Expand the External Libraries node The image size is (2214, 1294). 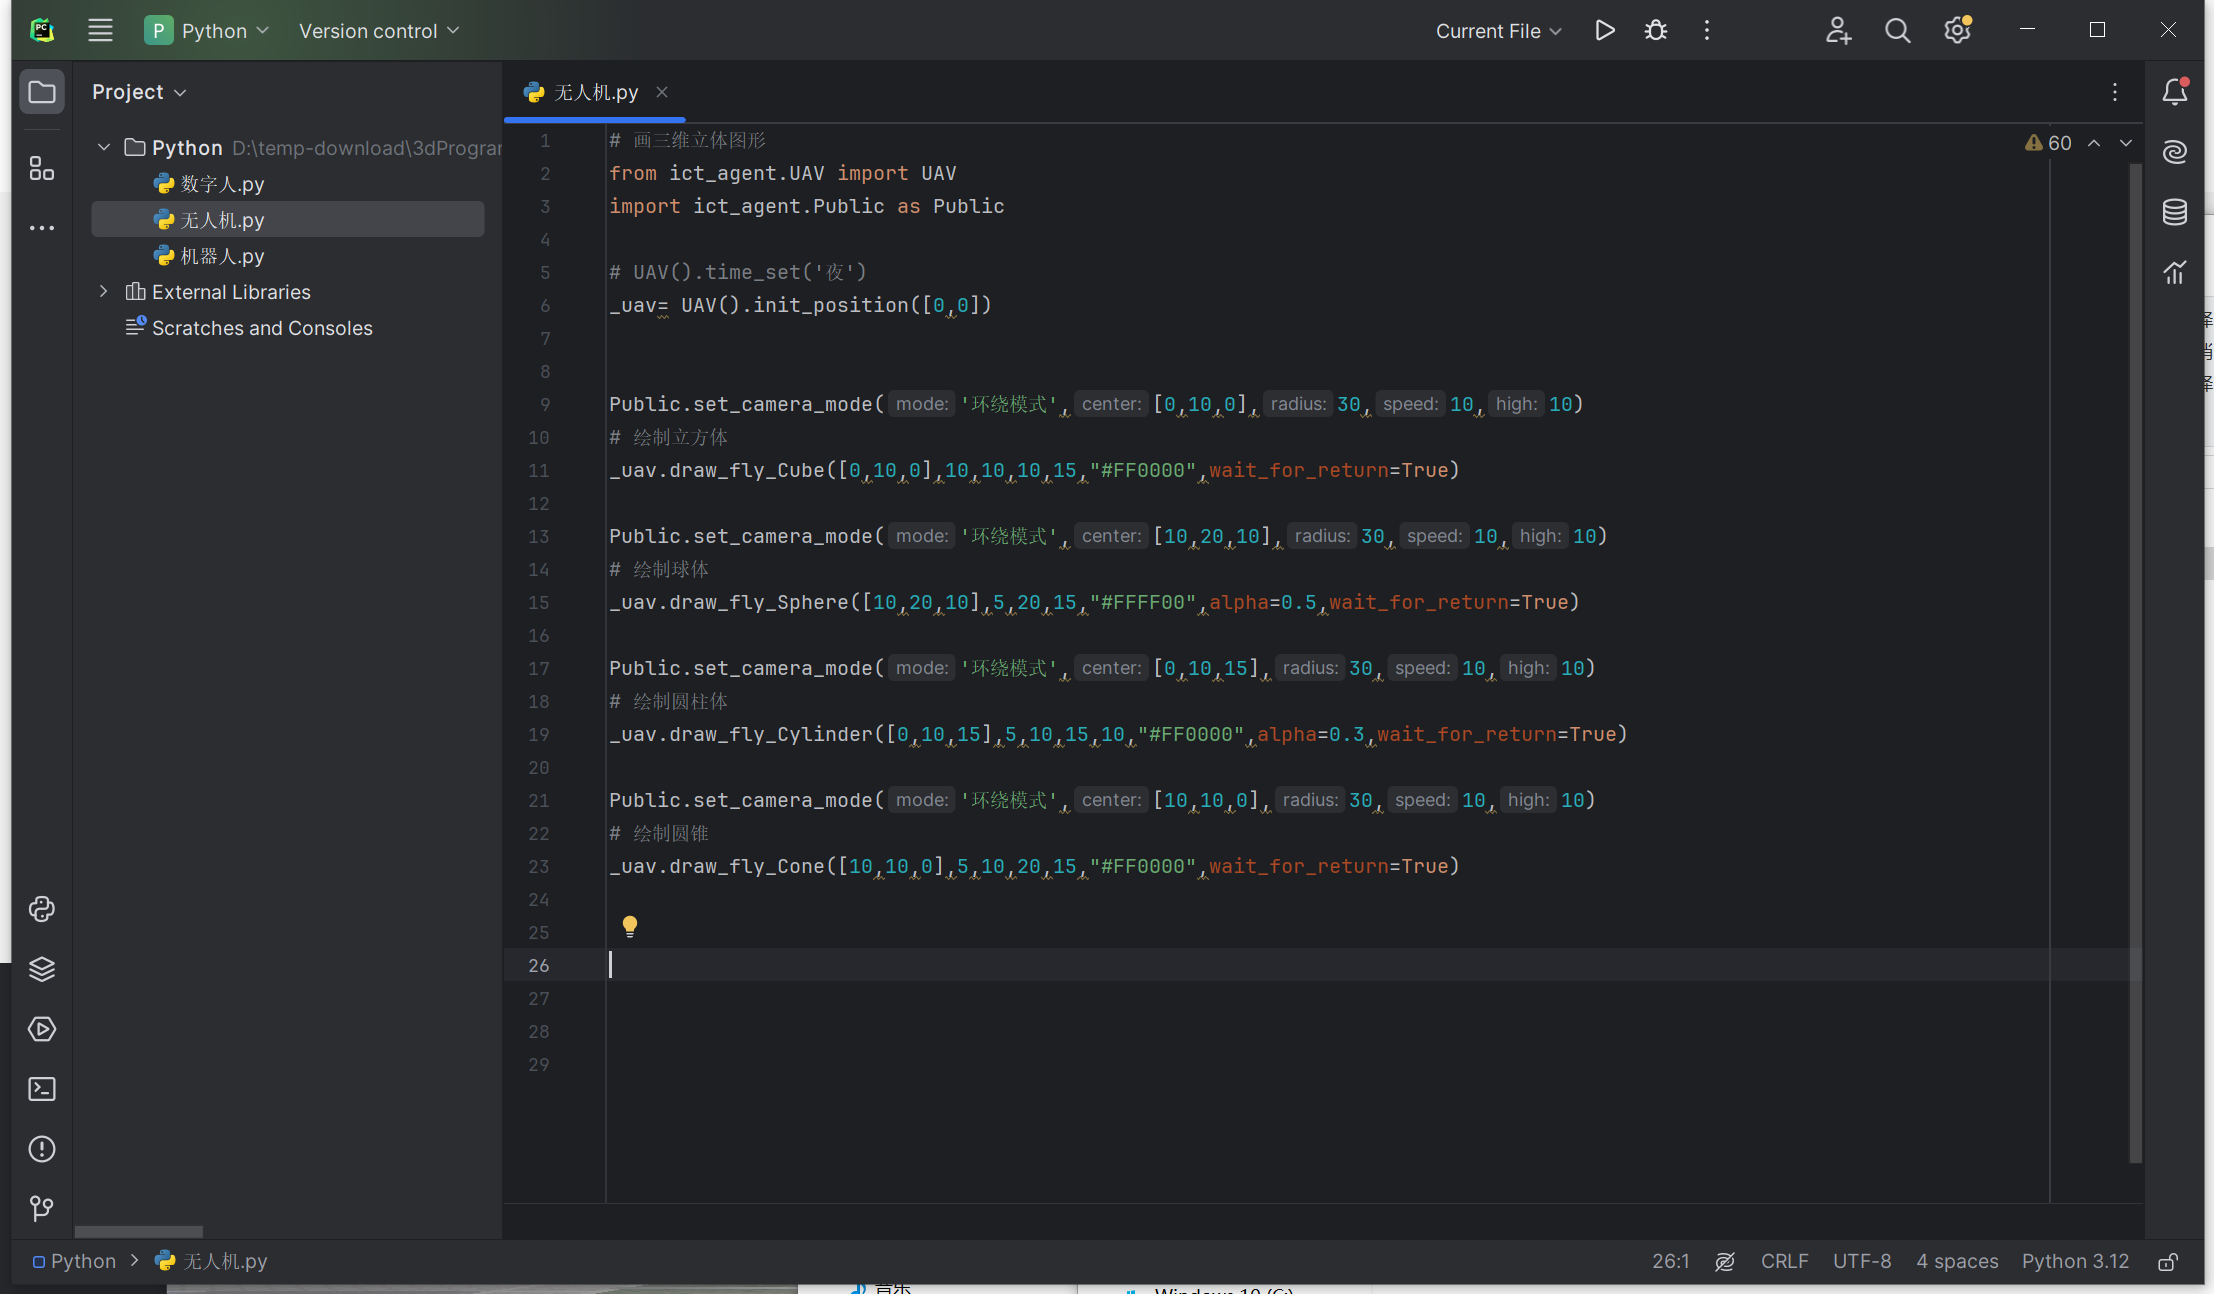[x=104, y=291]
